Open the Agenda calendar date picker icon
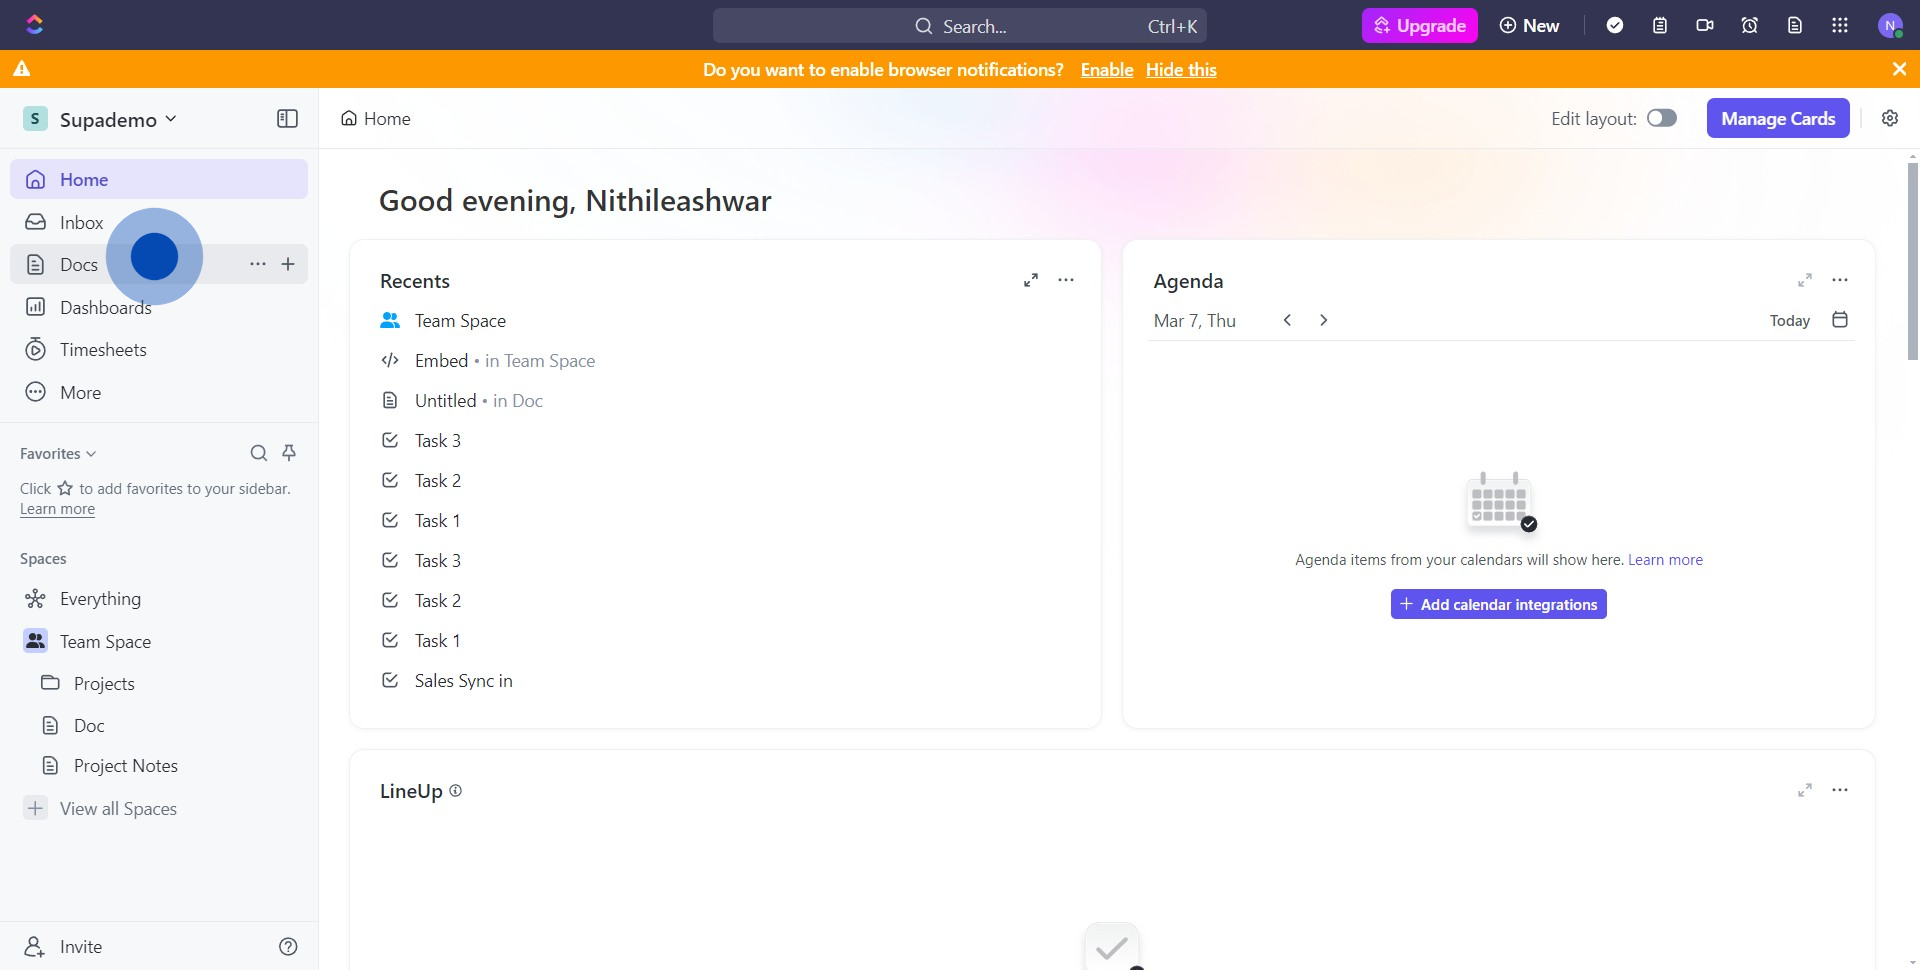Screen dimensions: 1920x970 click(x=1840, y=320)
